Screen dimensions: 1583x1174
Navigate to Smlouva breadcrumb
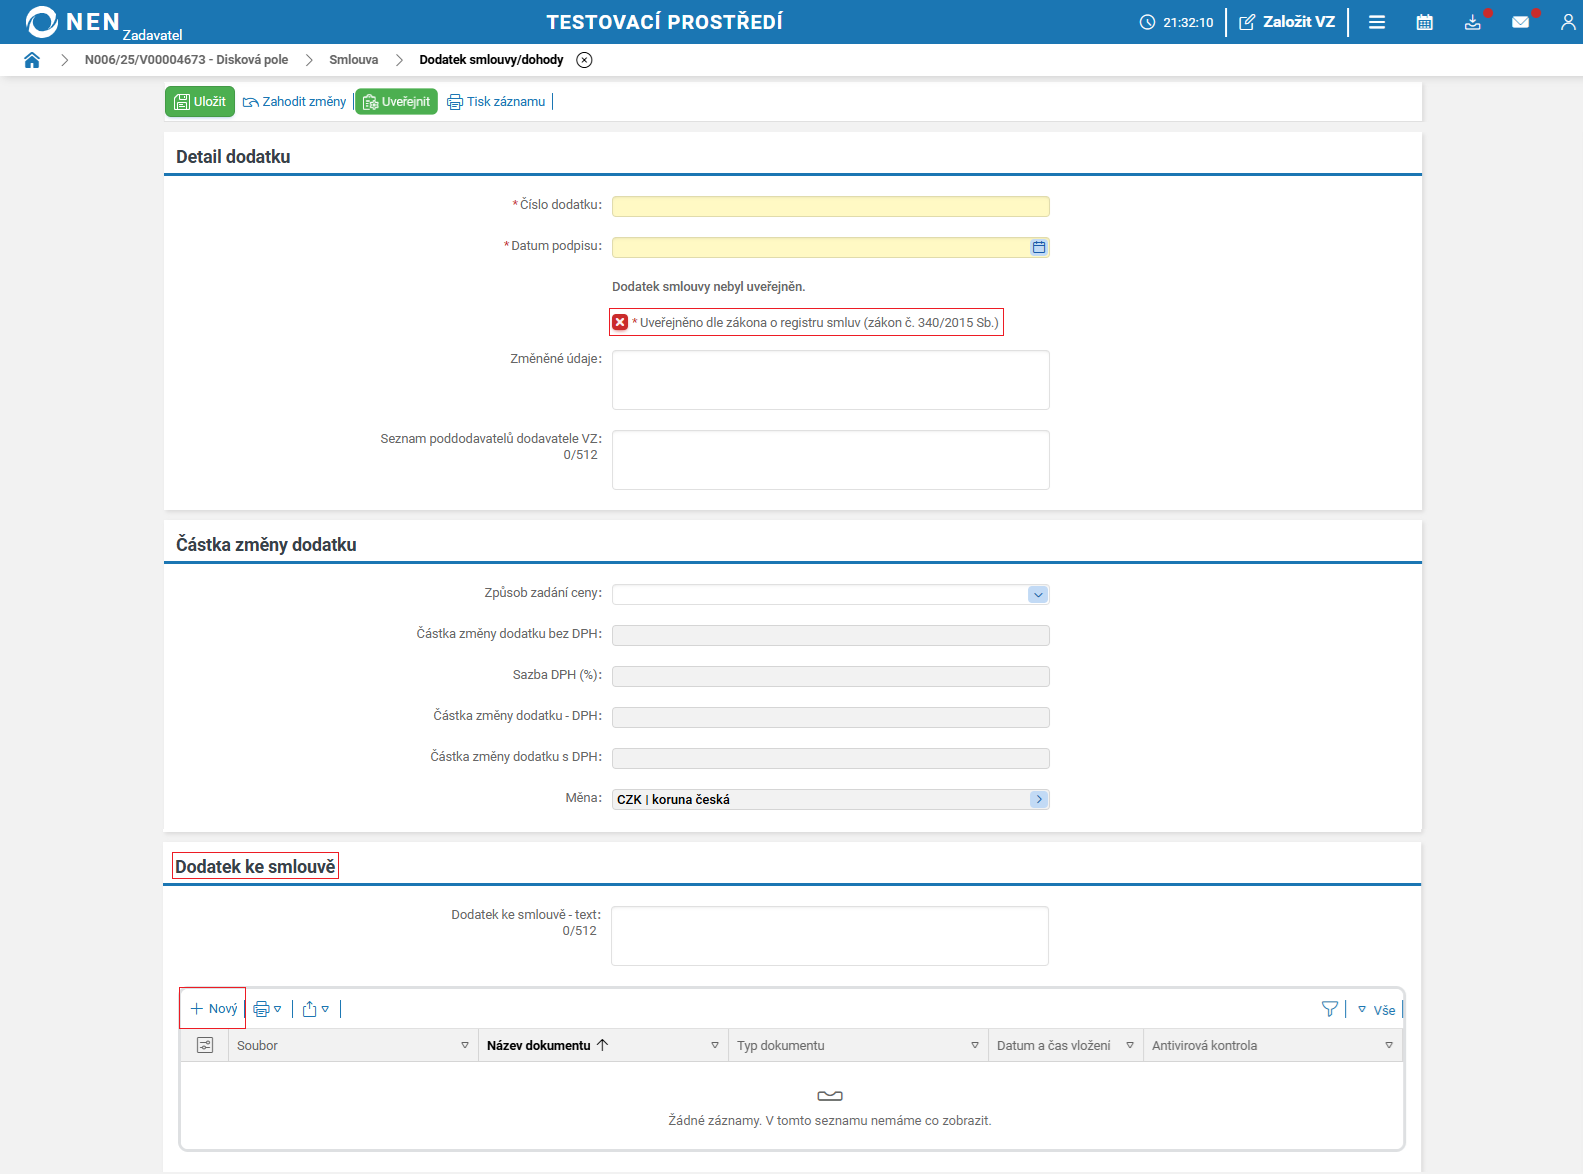[354, 60]
